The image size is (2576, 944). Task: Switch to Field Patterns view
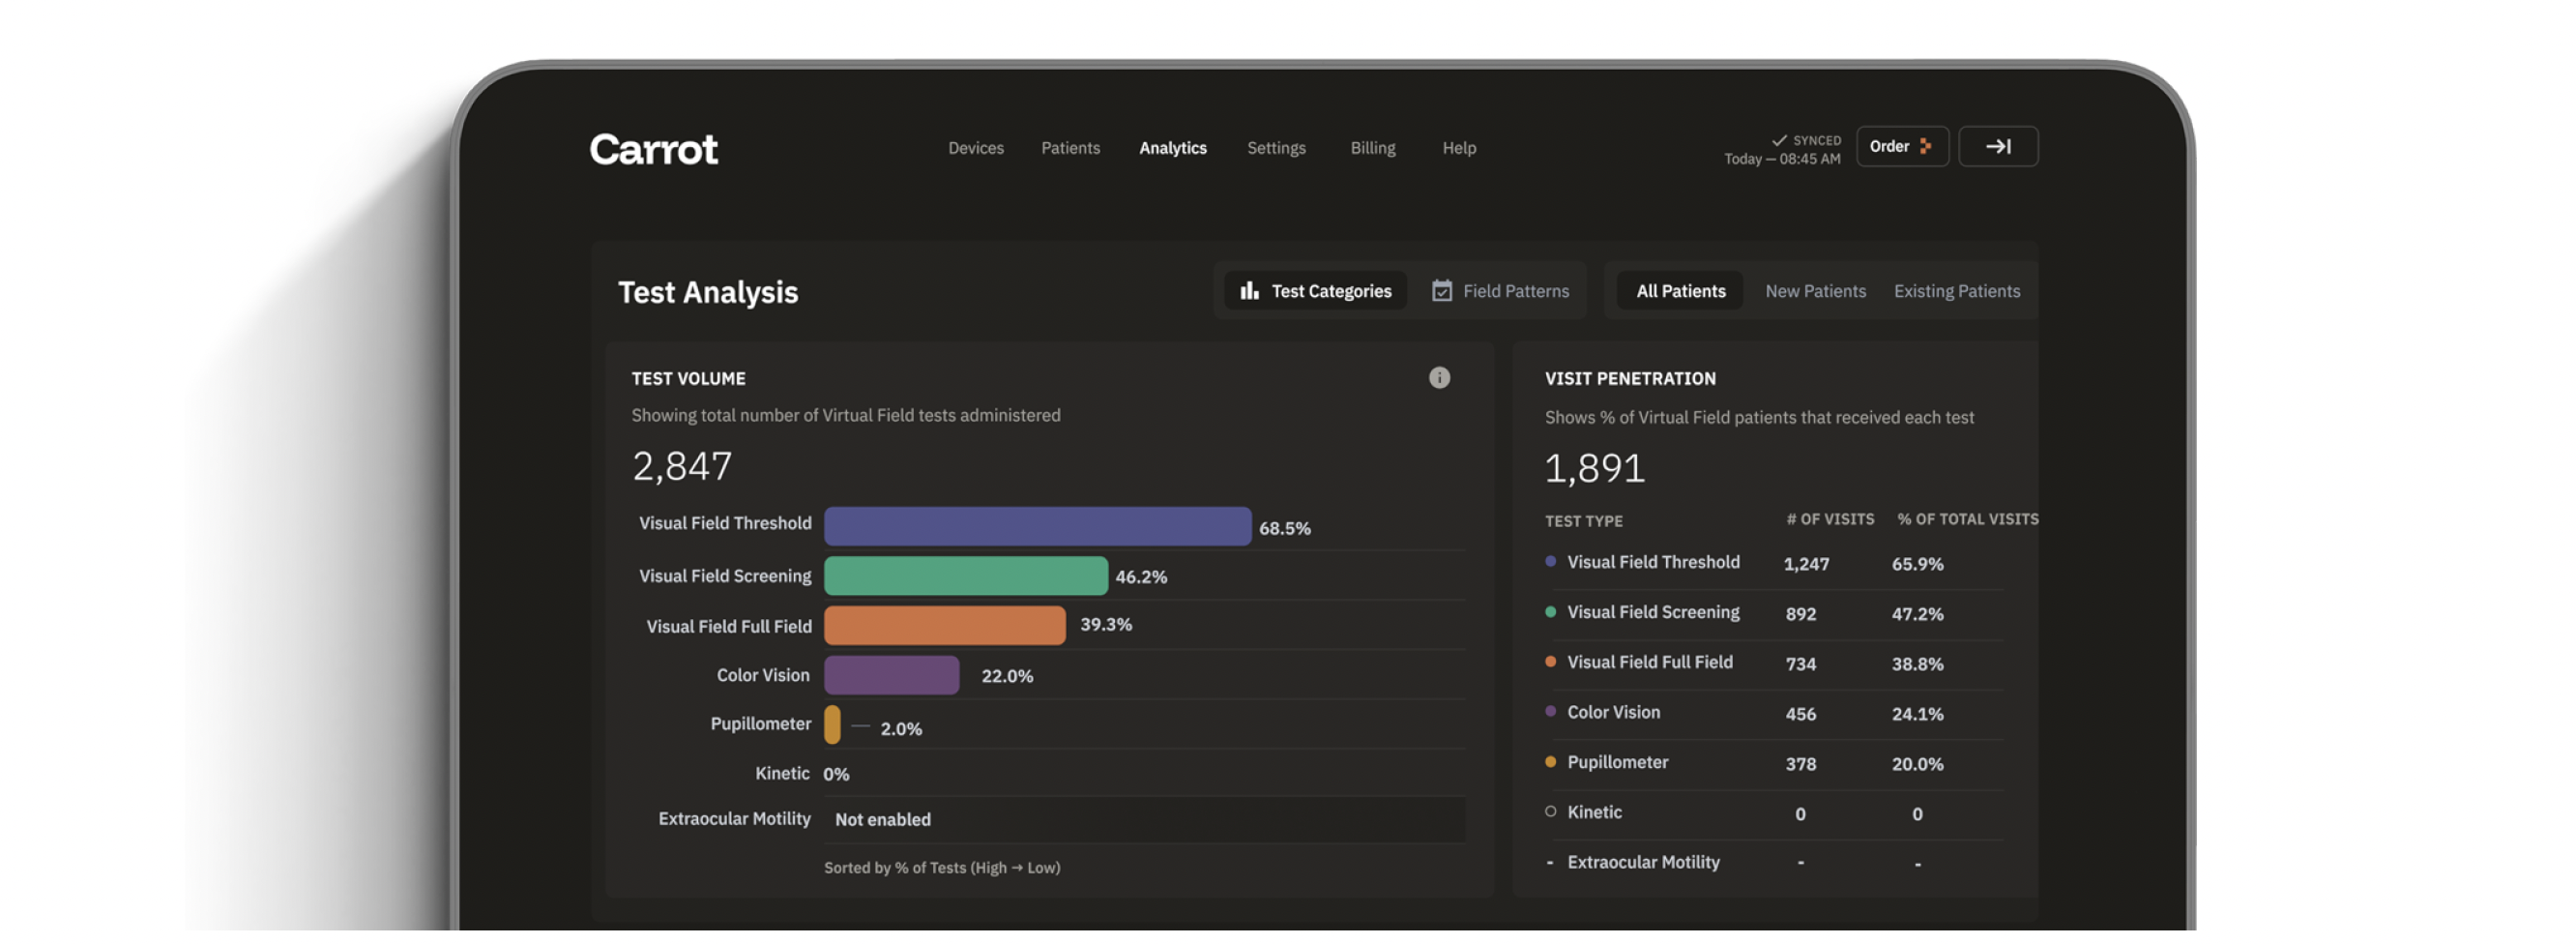click(x=1500, y=291)
